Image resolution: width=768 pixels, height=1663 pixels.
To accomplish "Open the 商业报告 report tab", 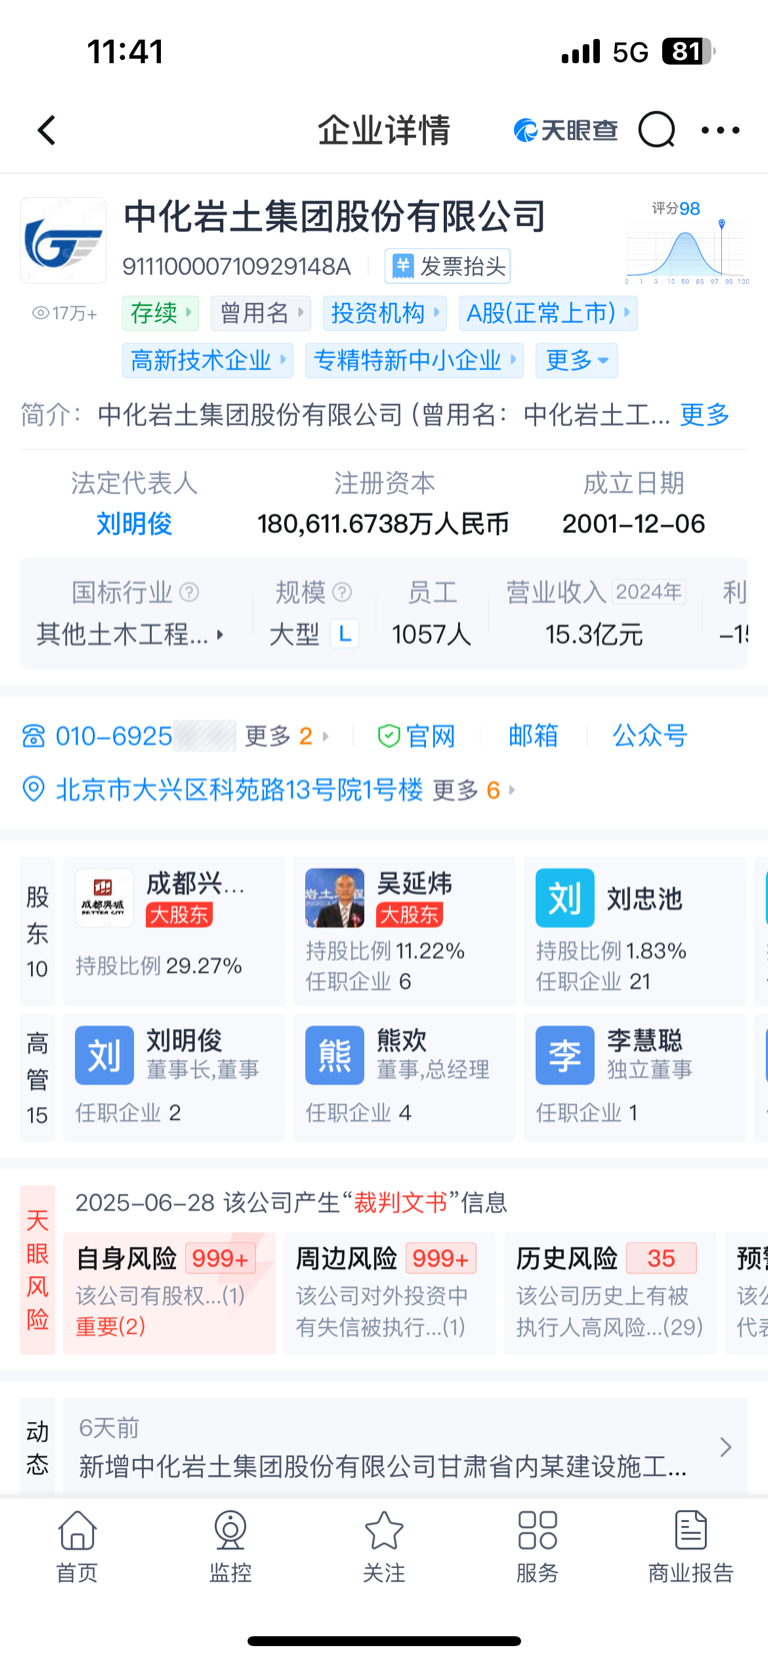I will click(x=691, y=1546).
